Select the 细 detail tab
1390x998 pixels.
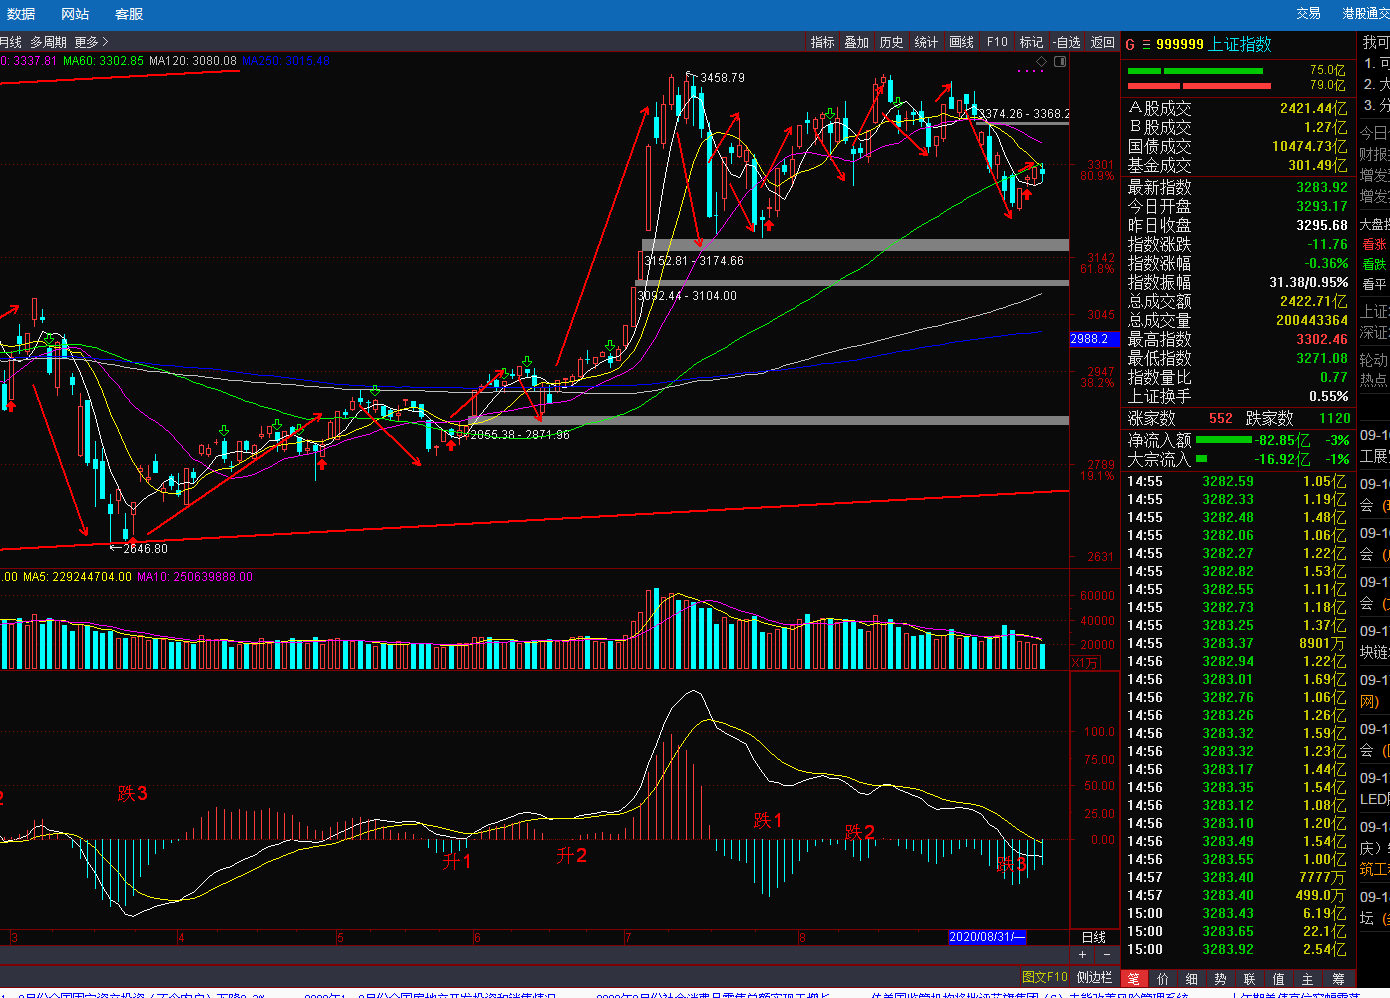click(x=1191, y=979)
